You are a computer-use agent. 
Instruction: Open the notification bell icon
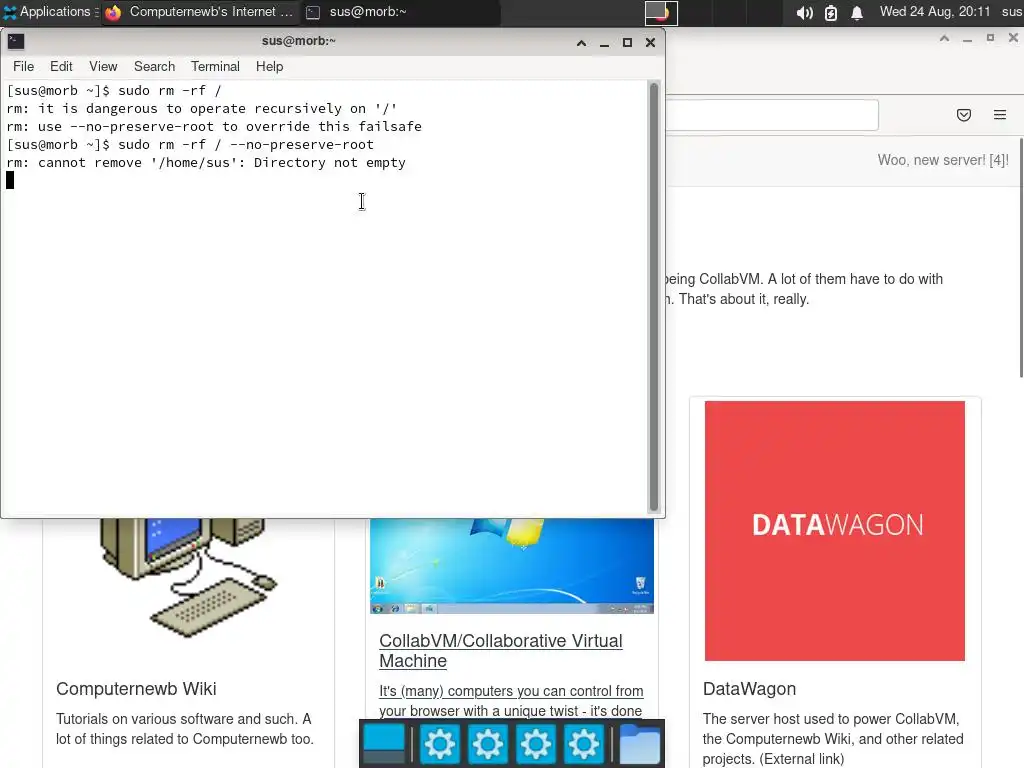pos(857,12)
